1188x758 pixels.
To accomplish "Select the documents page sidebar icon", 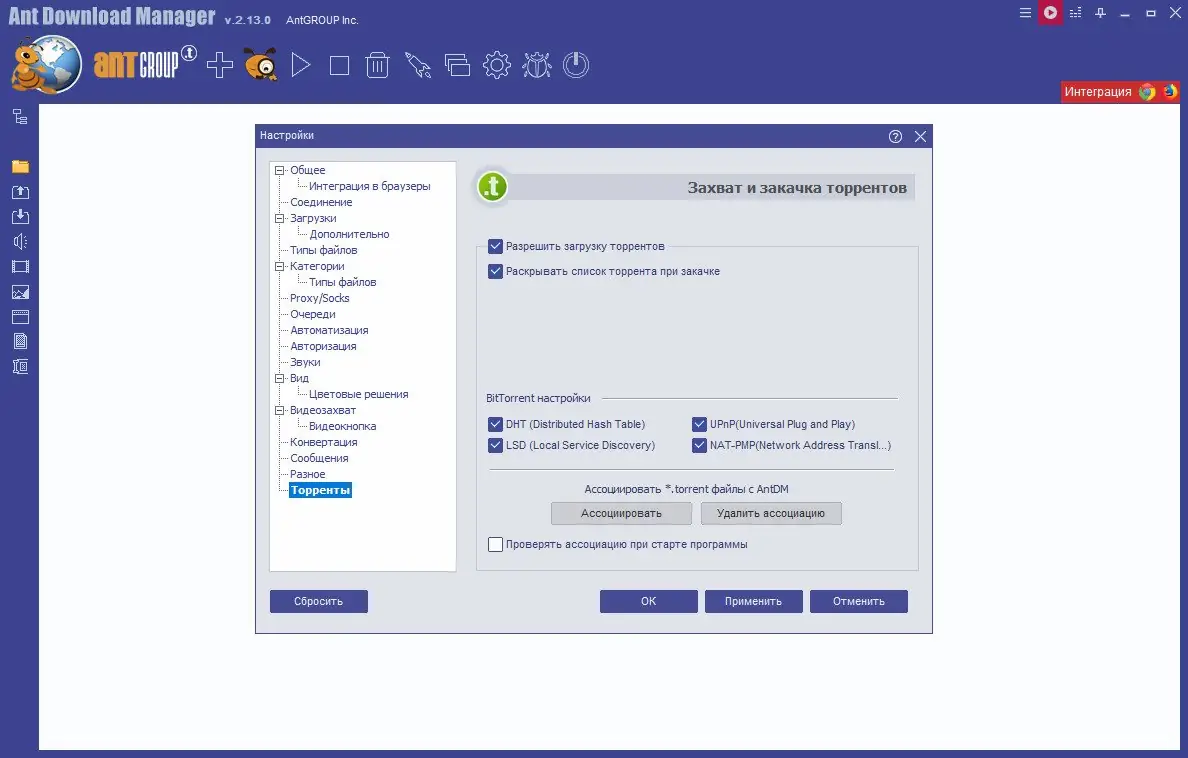I will (20, 342).
